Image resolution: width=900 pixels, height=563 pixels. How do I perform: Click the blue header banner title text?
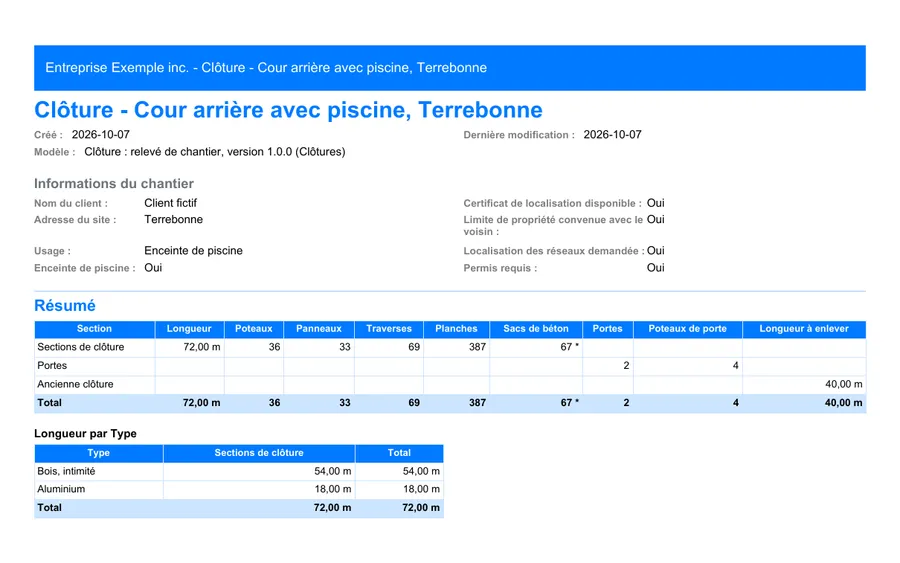tap(266, 68)
